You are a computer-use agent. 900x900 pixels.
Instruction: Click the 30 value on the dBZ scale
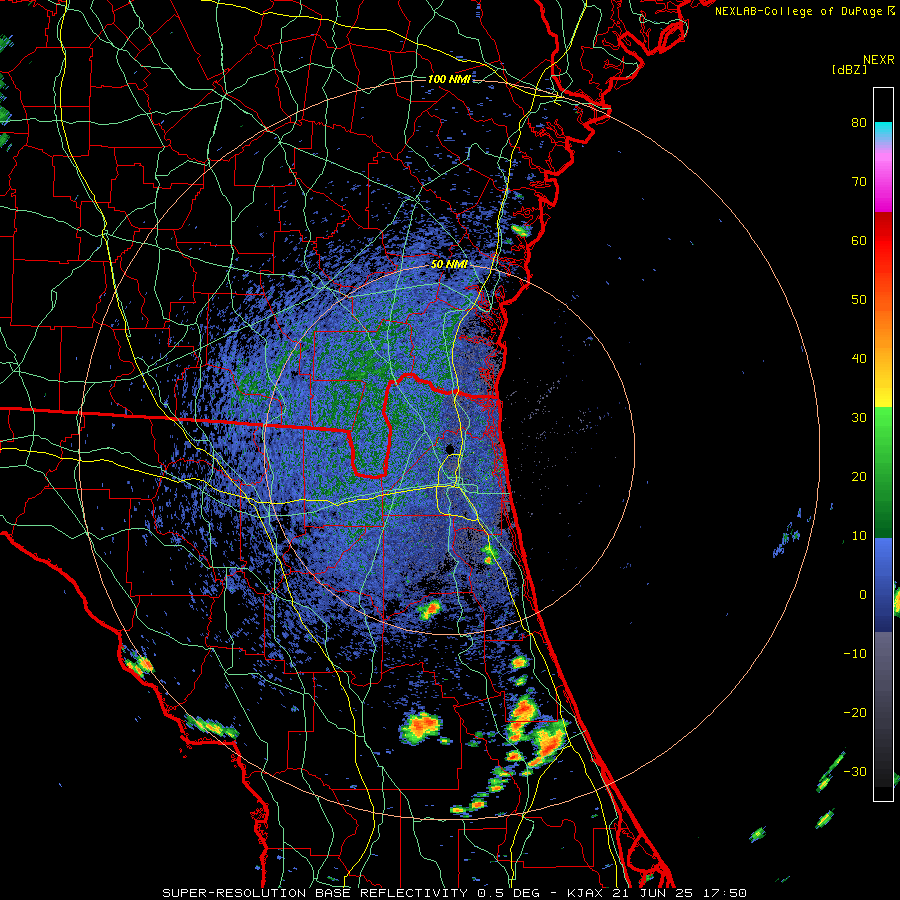(x=859, y=417)
